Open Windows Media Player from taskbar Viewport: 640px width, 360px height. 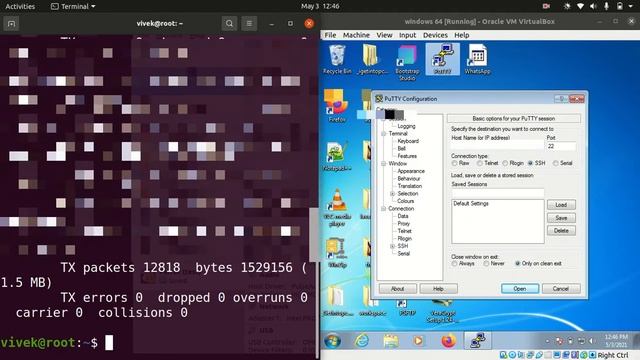tap(419, 340)
